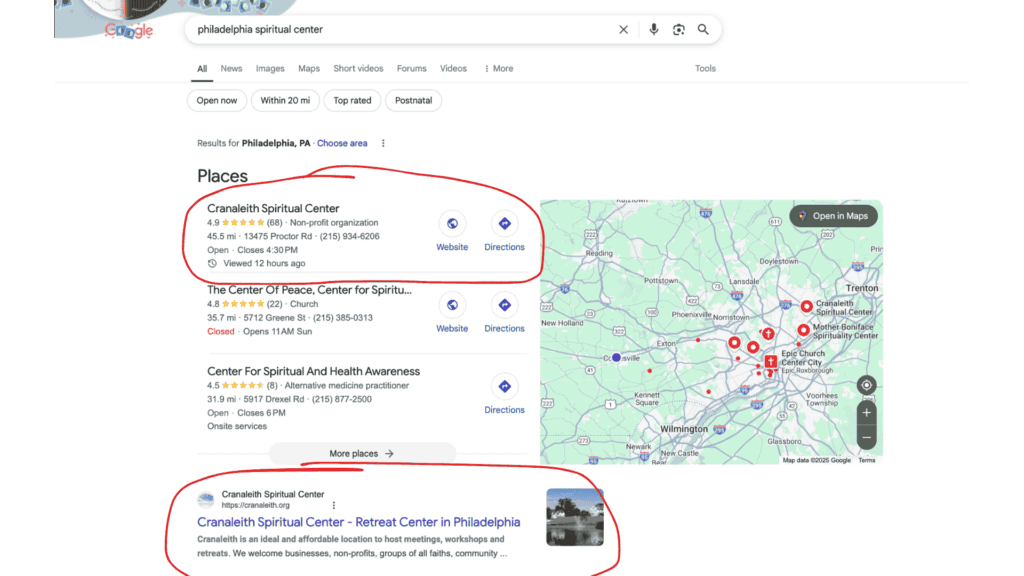1024x576 pixels.
Task: Open Website icon for The Center Of Peace
Action: point(452,305)
